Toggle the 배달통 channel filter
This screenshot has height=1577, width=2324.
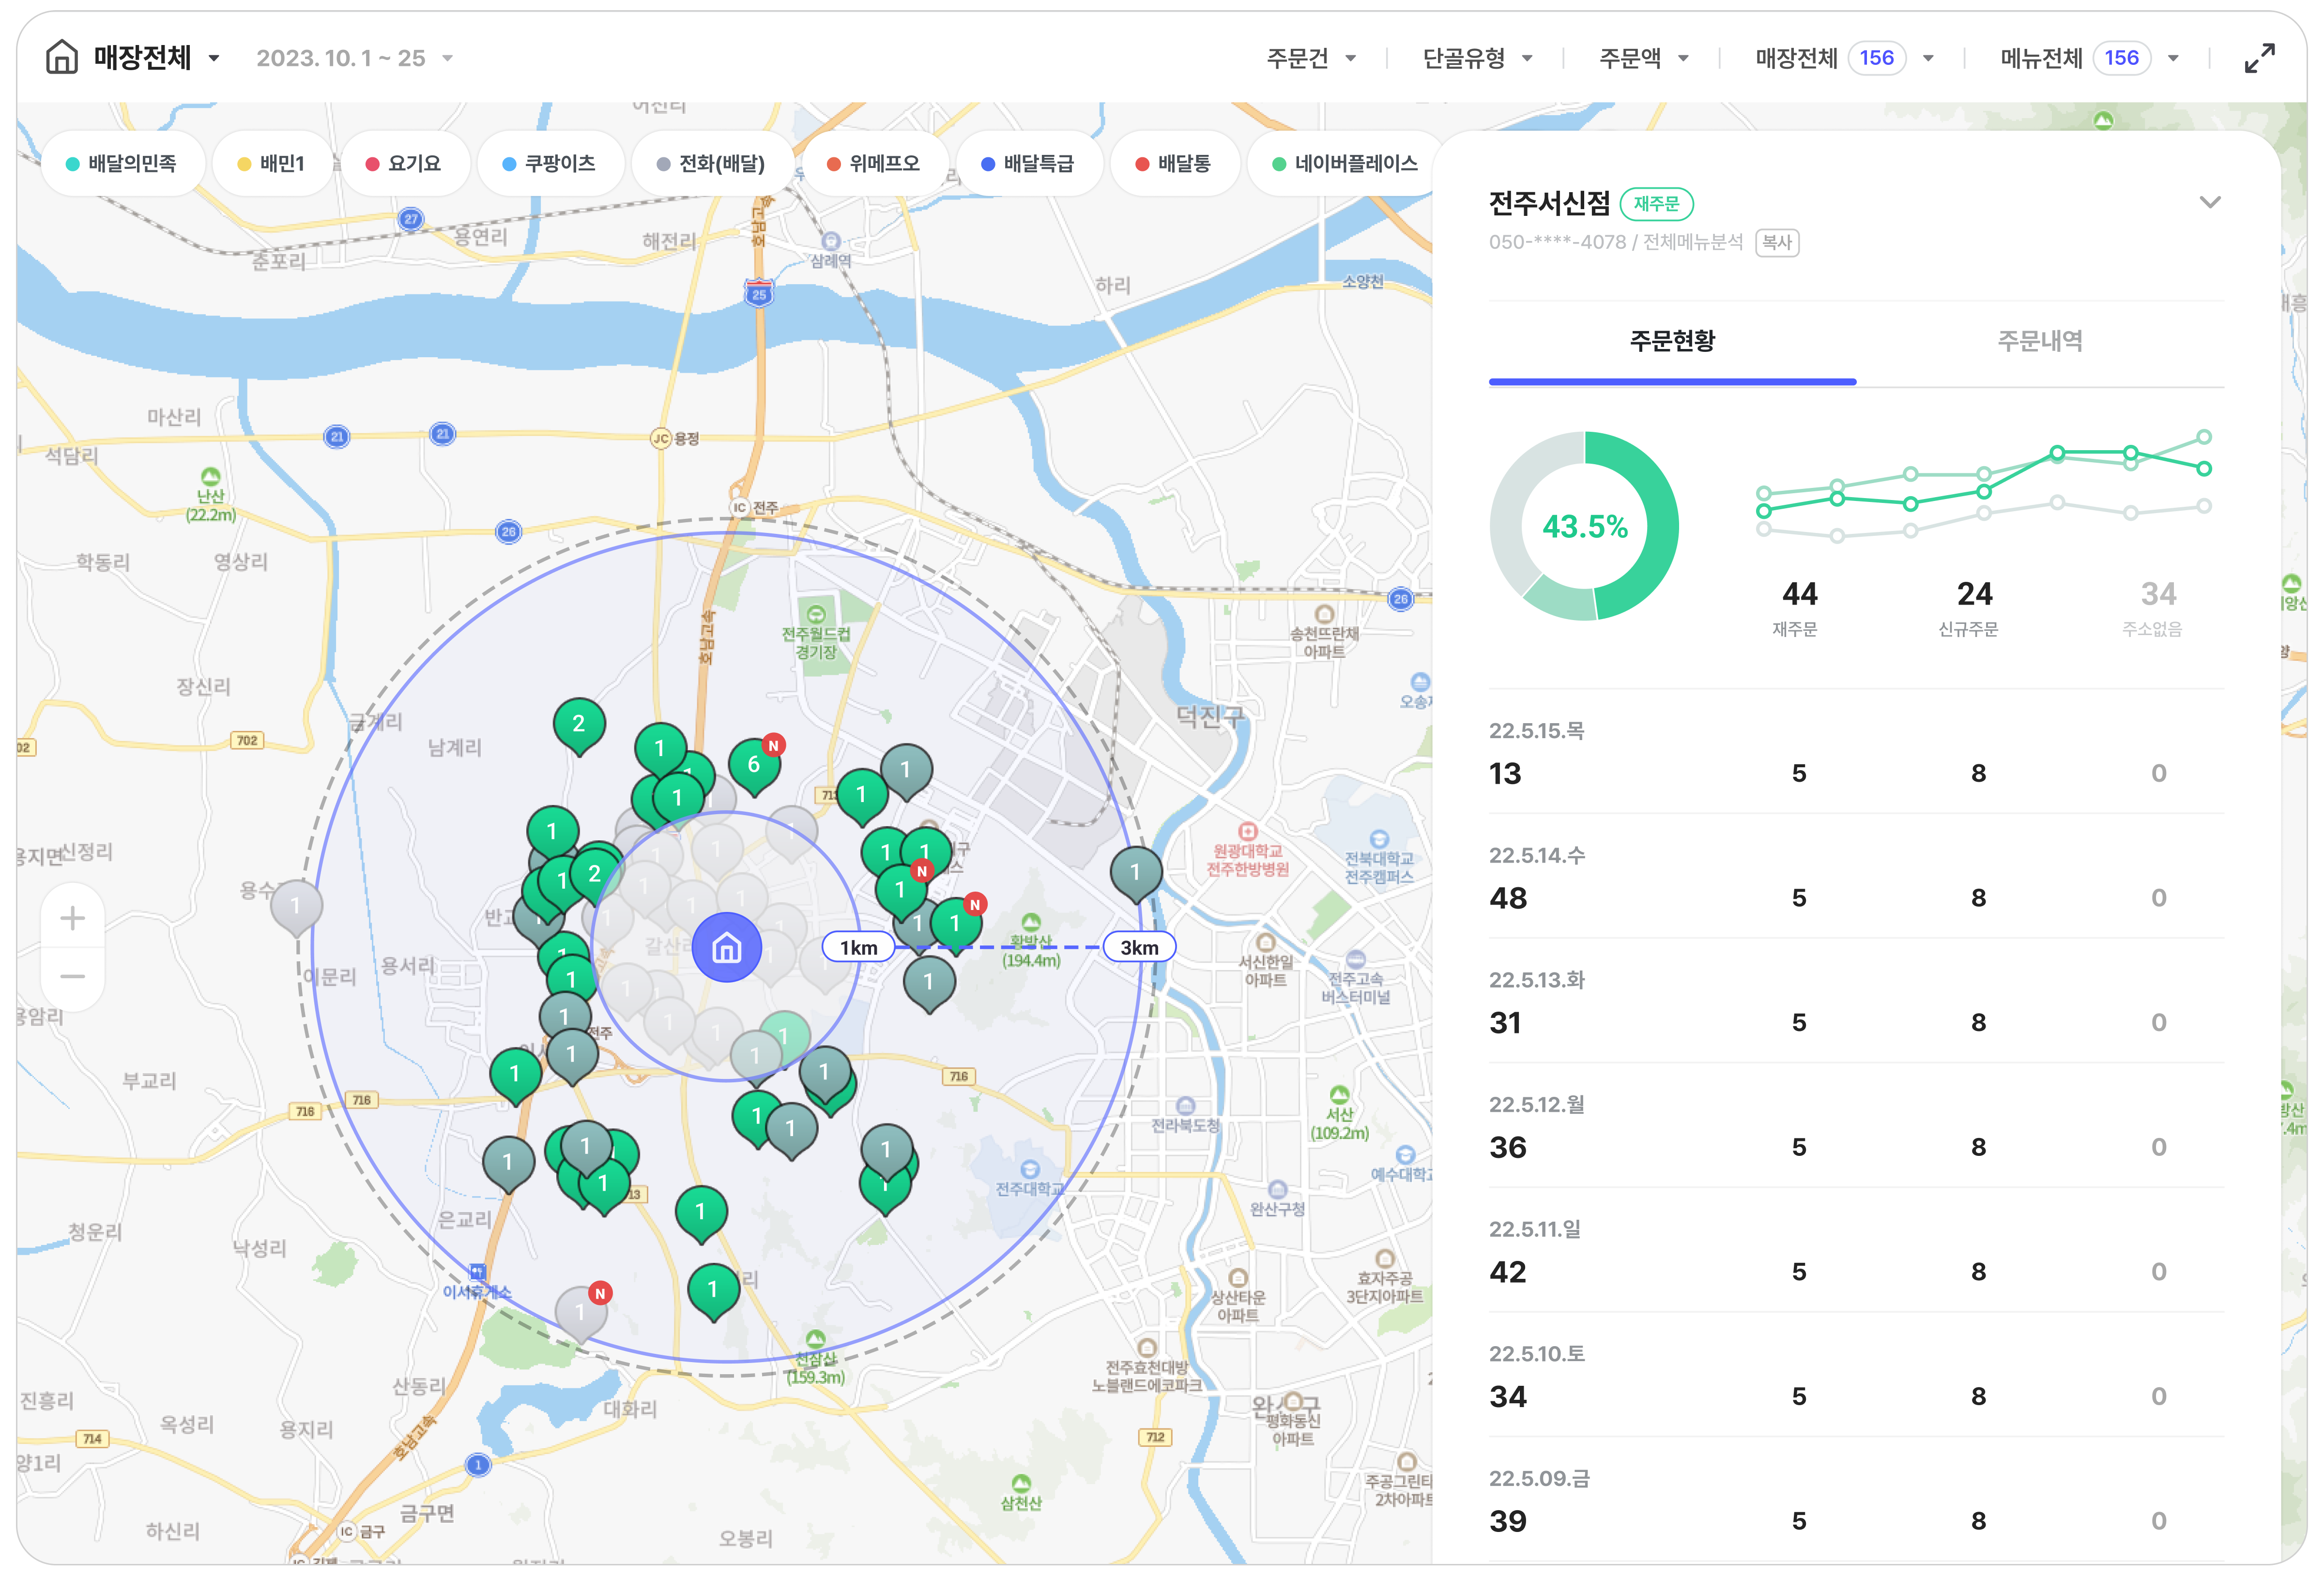coord(1175,163)
